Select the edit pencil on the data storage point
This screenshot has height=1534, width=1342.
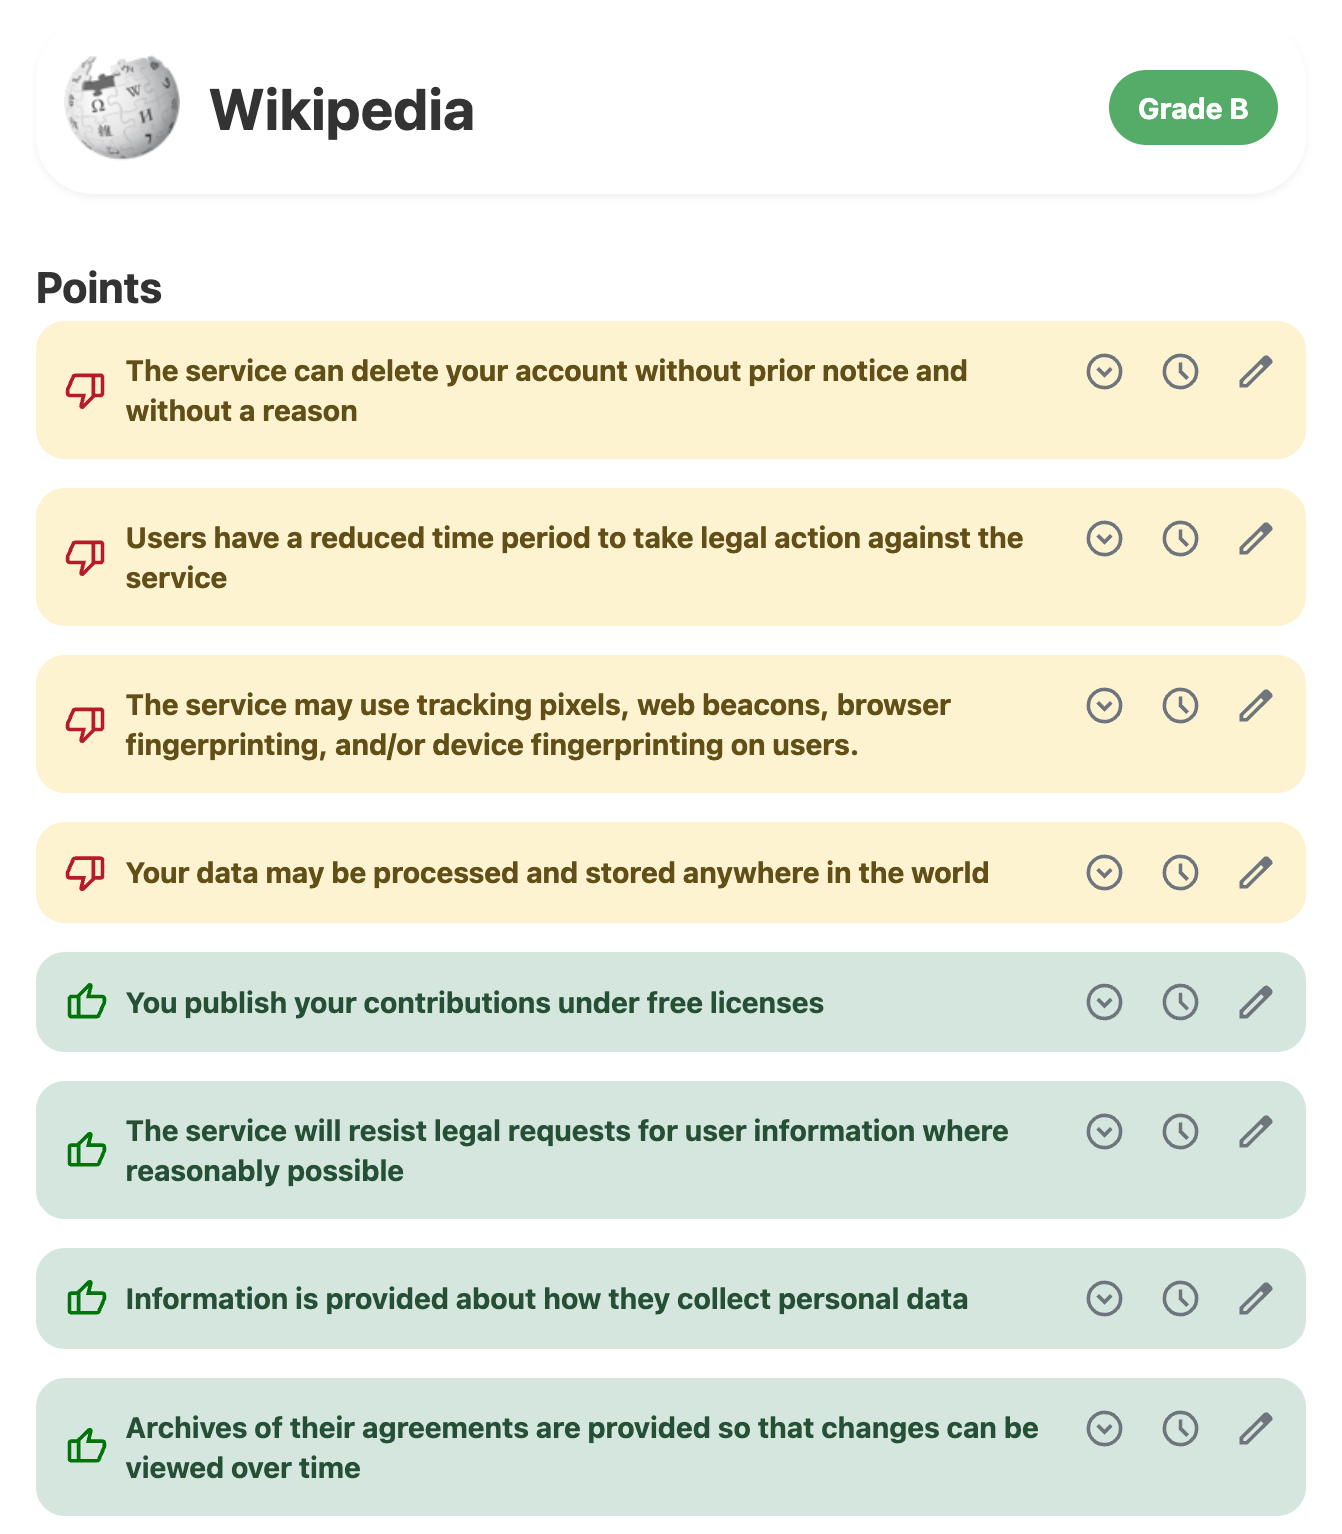pyautogui.click(x=1256, y=872)
